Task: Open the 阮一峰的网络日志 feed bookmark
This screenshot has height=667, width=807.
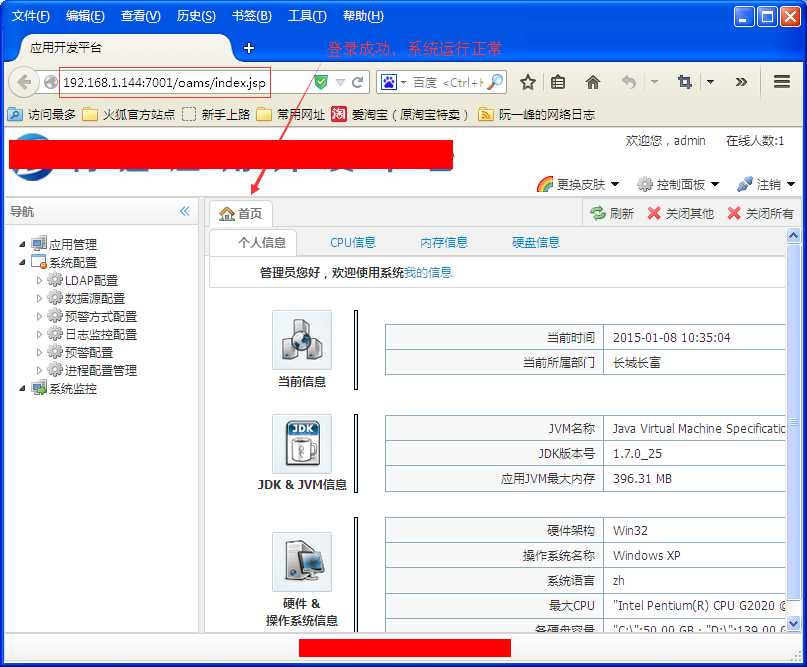Action: (537, 114)
